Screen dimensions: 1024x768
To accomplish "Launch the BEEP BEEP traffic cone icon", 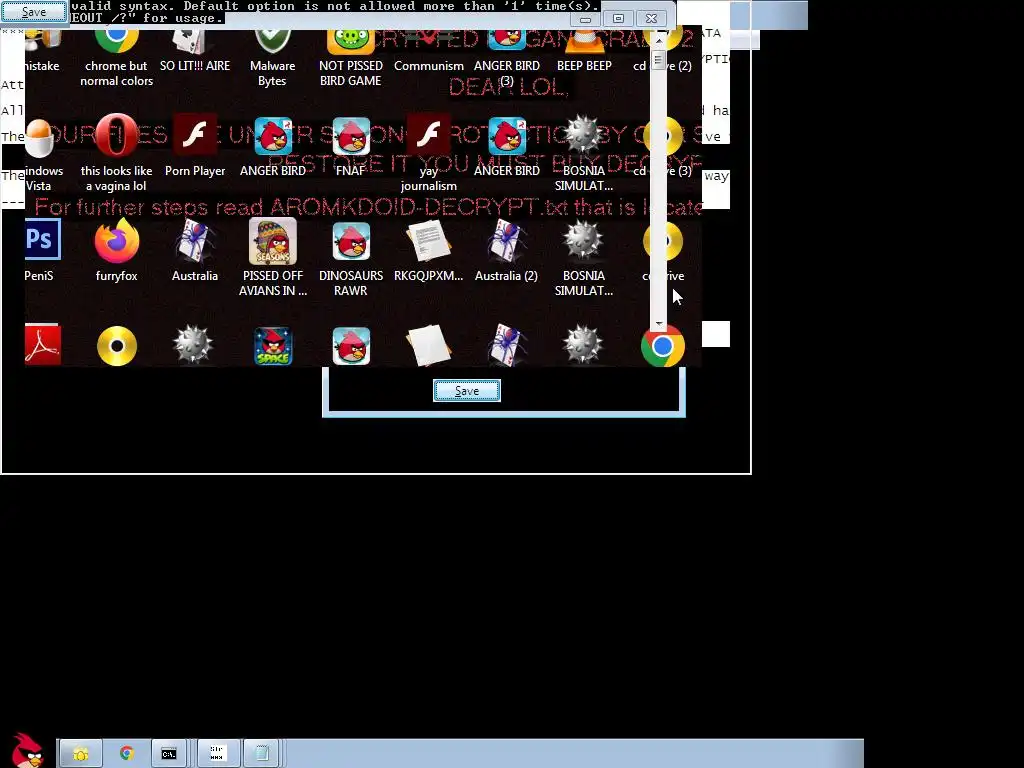I will [x=584, y=52].
